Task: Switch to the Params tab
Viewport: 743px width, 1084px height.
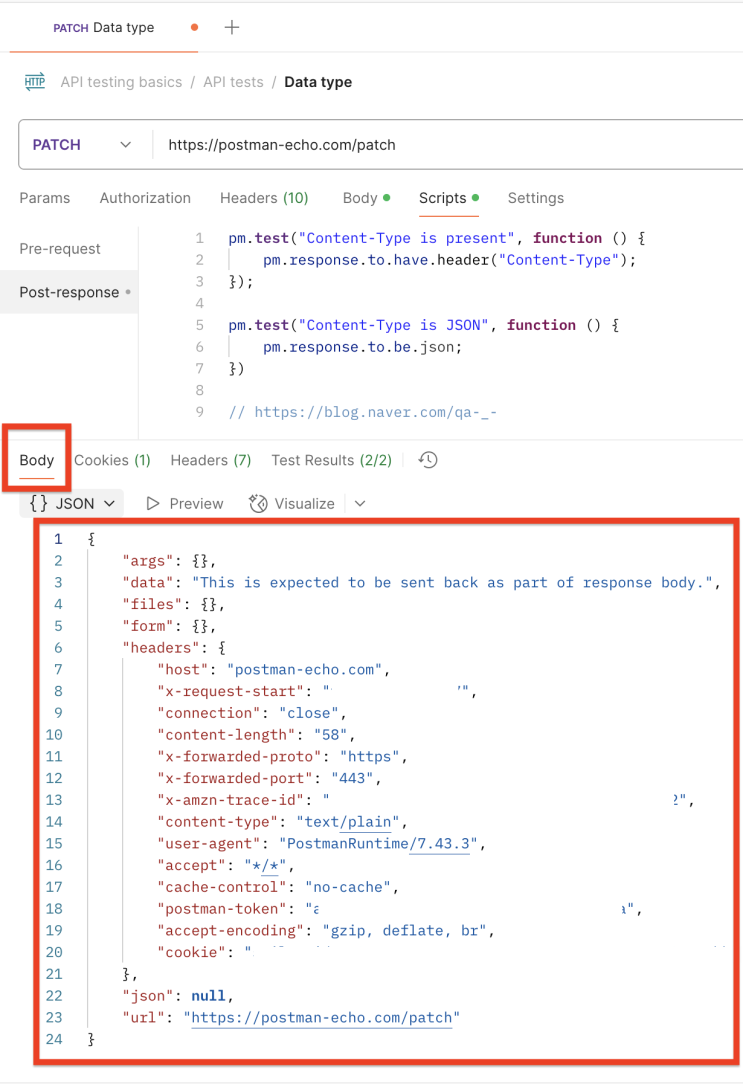Action: pyautogui.click(x=45, y=198)
